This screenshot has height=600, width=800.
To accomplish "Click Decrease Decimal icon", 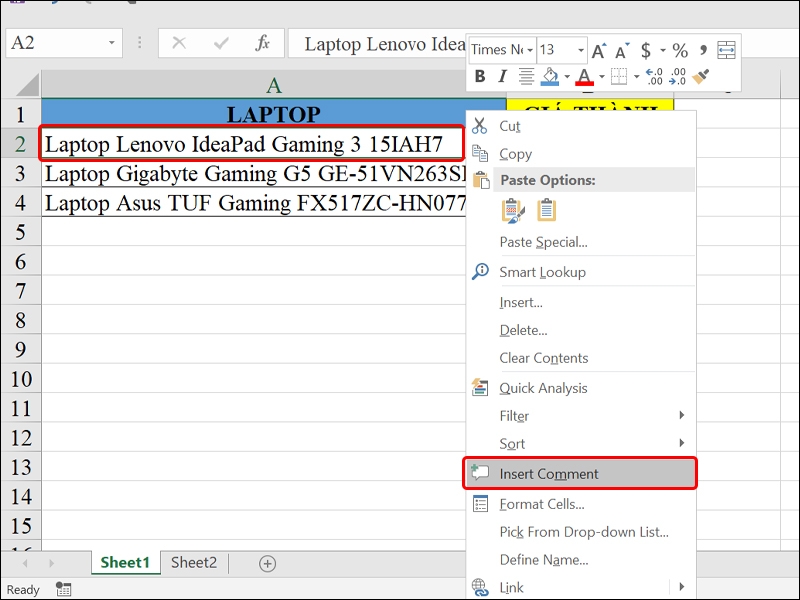I will click(678, 77).
